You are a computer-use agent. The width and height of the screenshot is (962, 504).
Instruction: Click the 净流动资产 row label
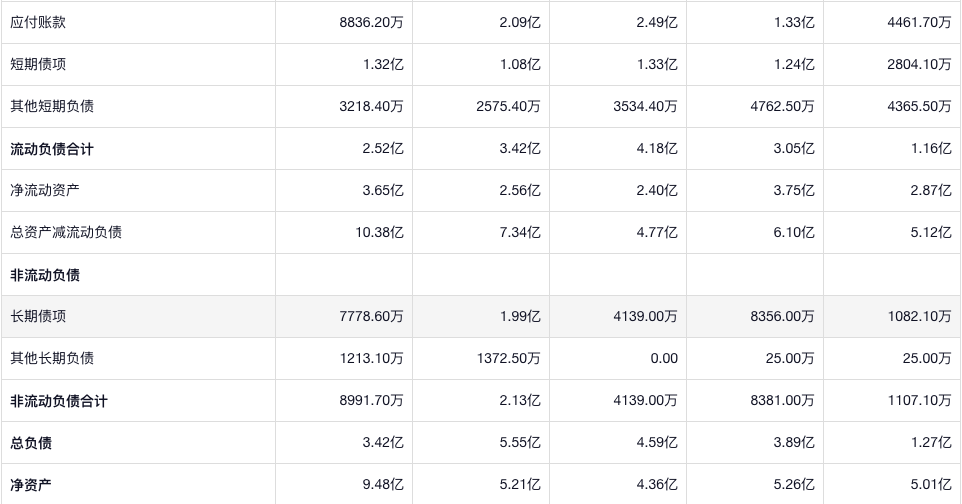[45, 190]
